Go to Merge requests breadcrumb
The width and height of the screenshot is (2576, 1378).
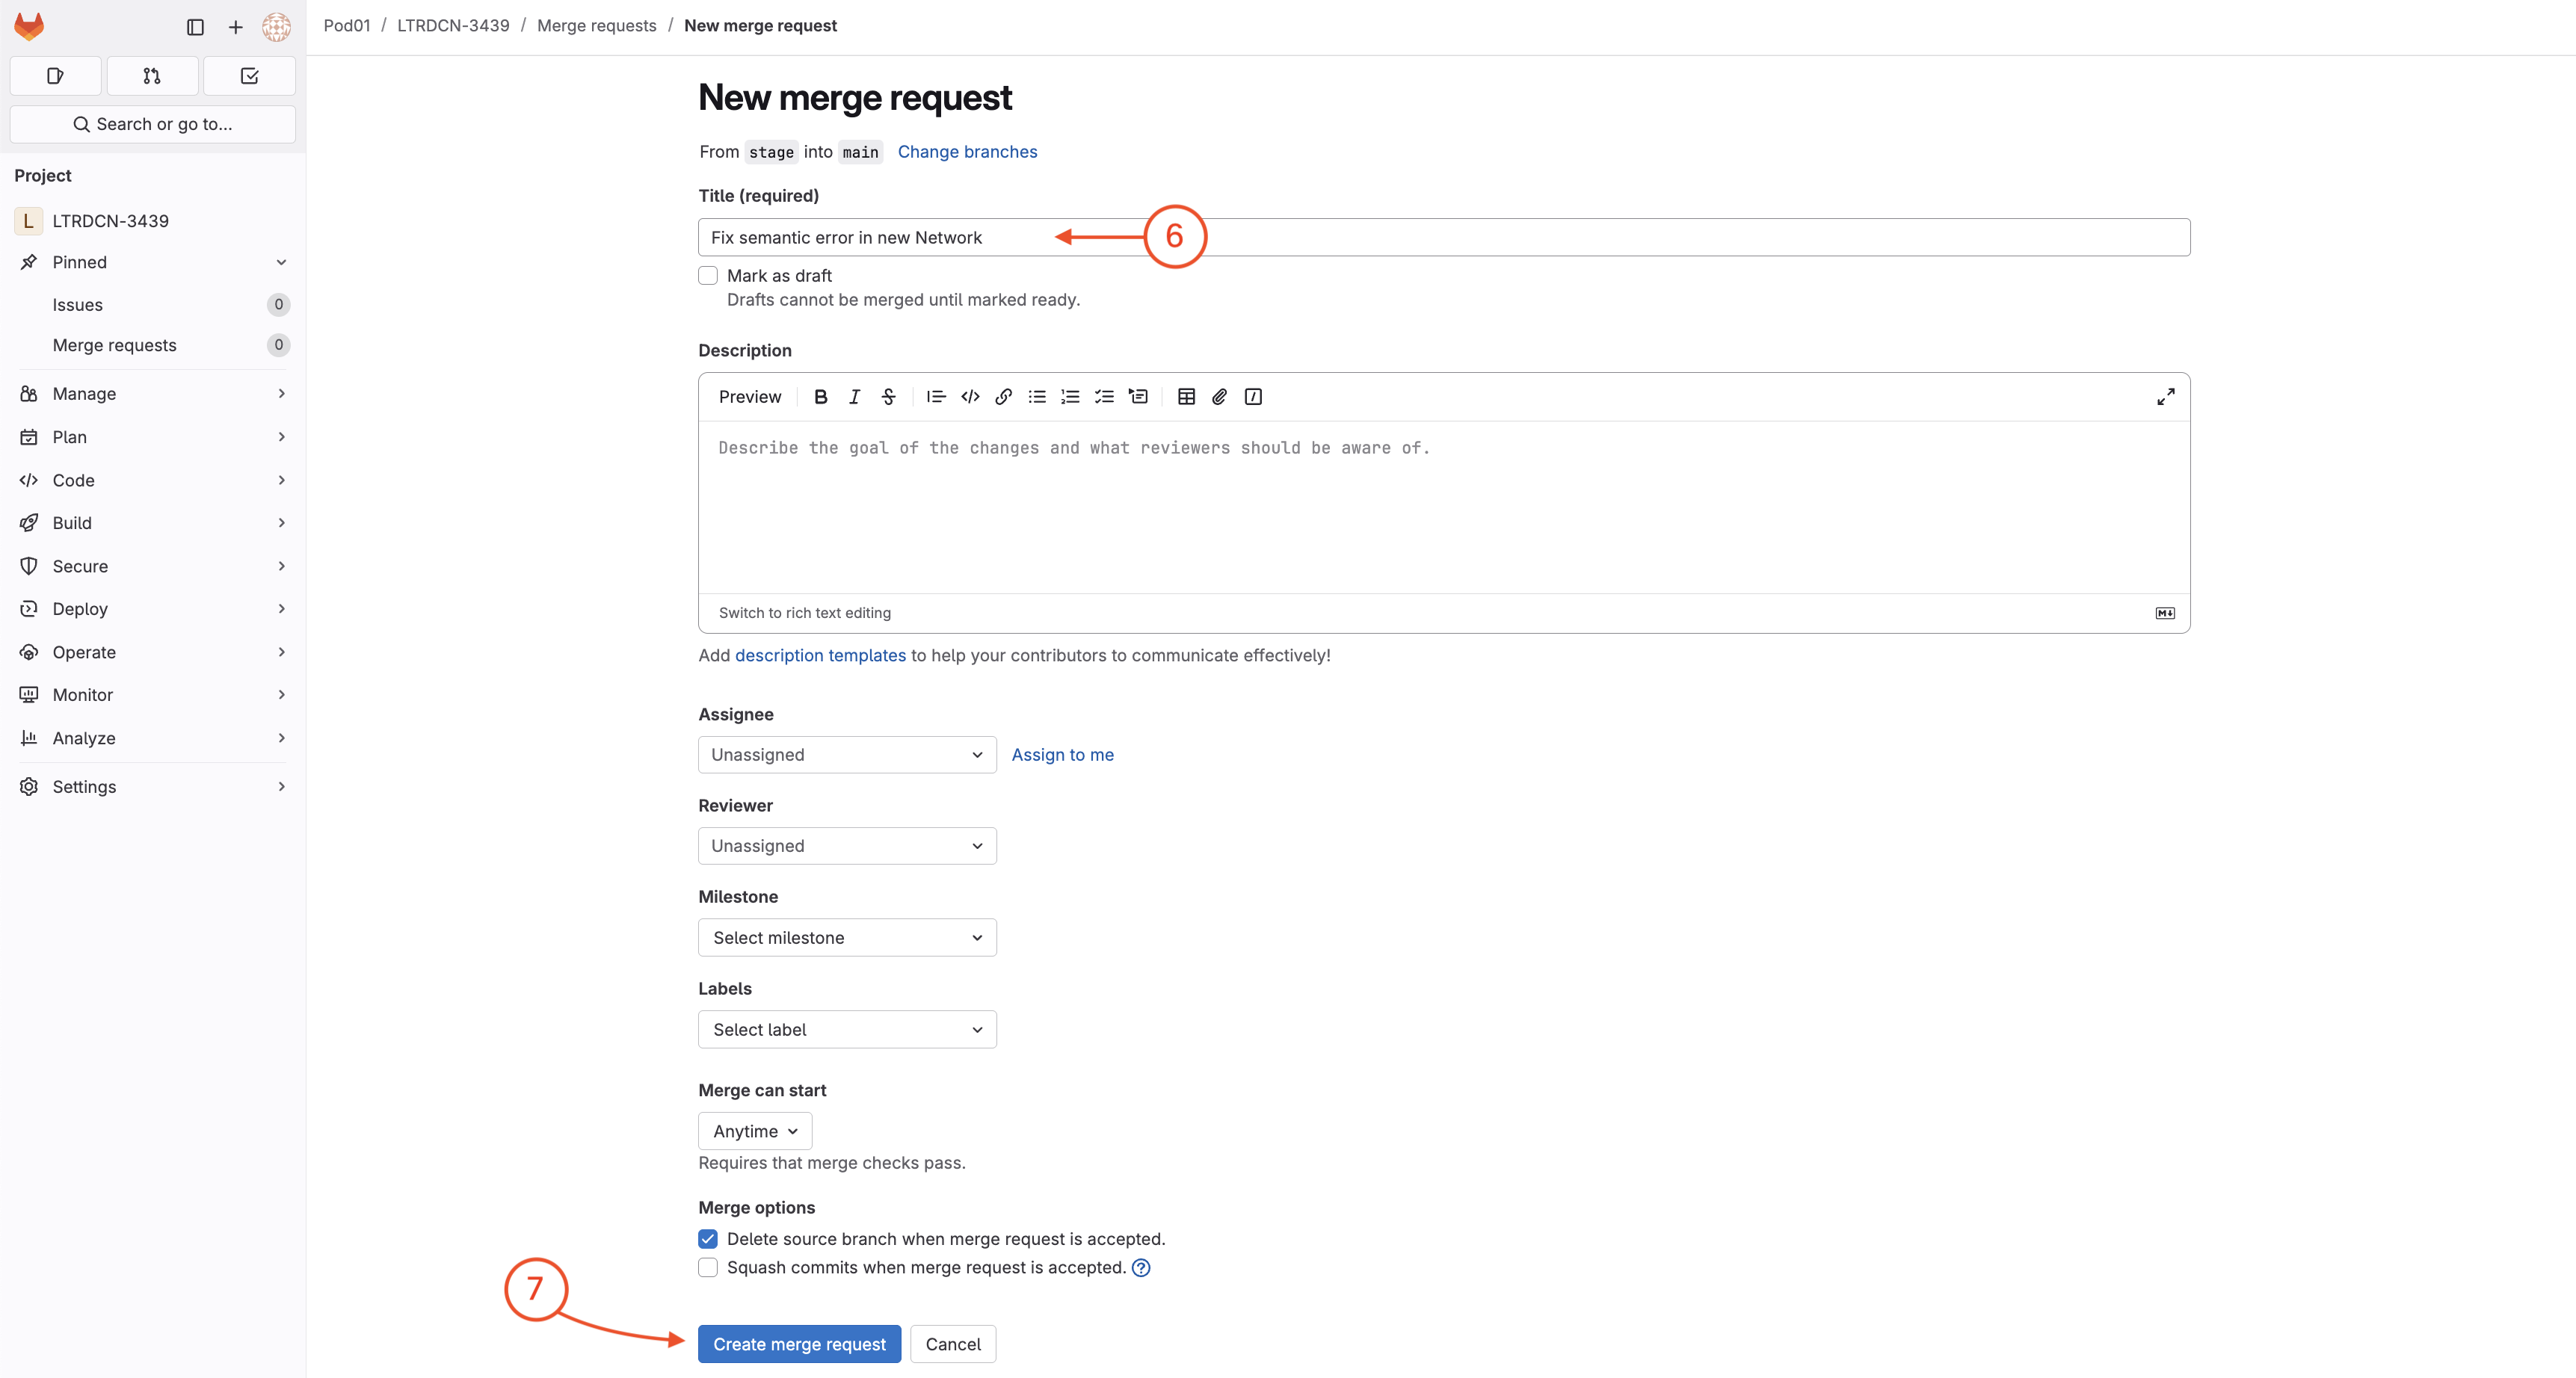point(597,26)
